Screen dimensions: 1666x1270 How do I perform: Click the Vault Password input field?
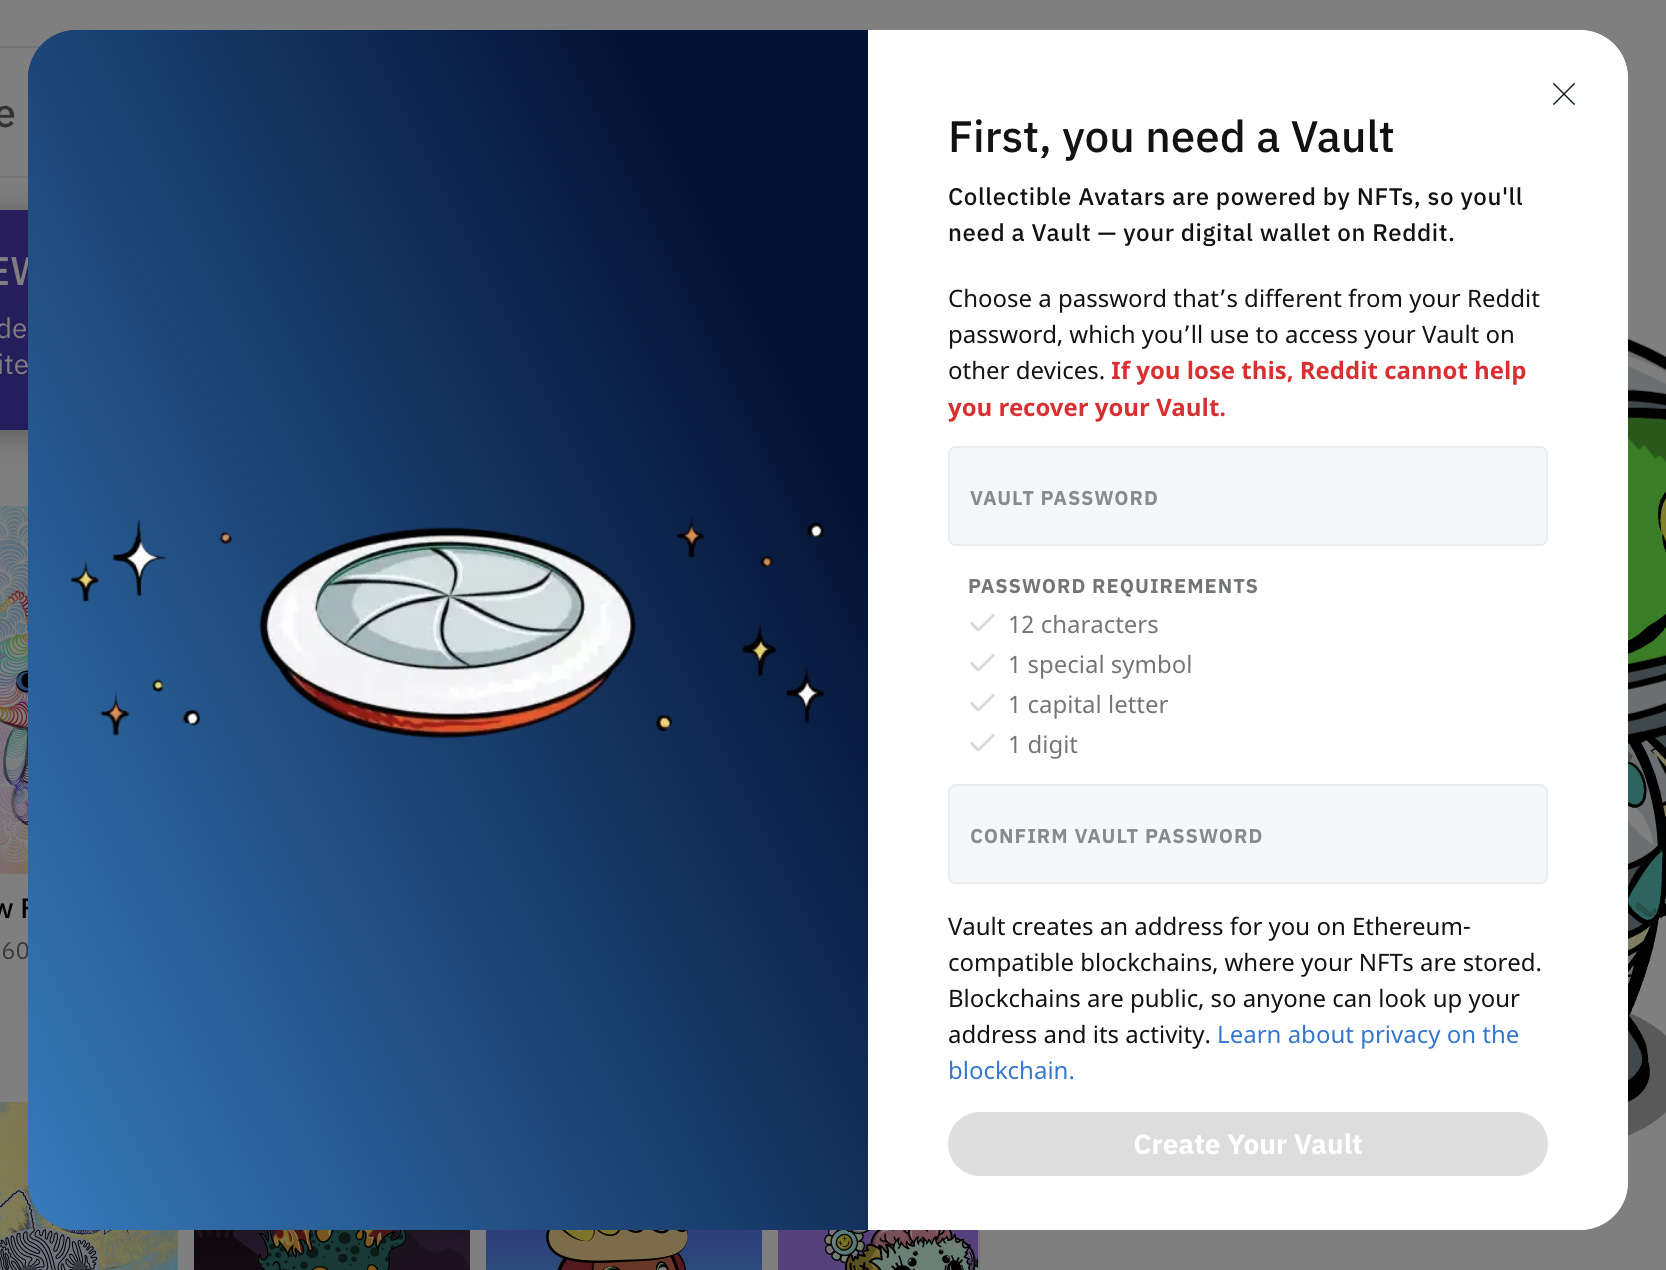point(1248,496)
